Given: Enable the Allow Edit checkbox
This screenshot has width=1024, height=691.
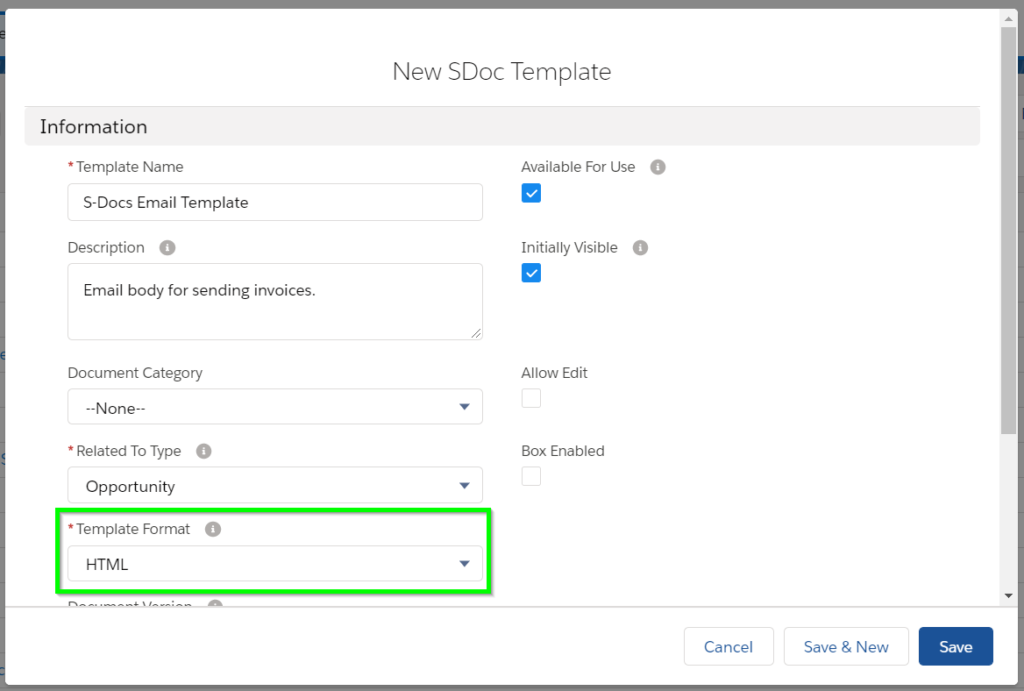Looking at the screenshot, I should (531, 398).
